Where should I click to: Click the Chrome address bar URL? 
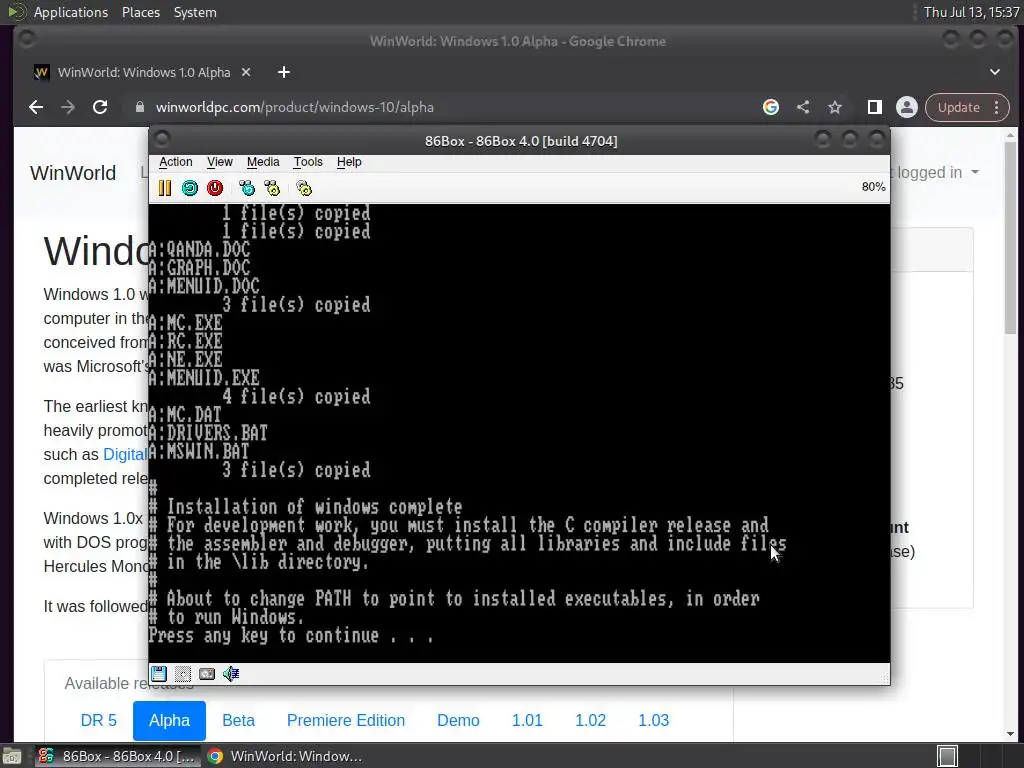295,107
